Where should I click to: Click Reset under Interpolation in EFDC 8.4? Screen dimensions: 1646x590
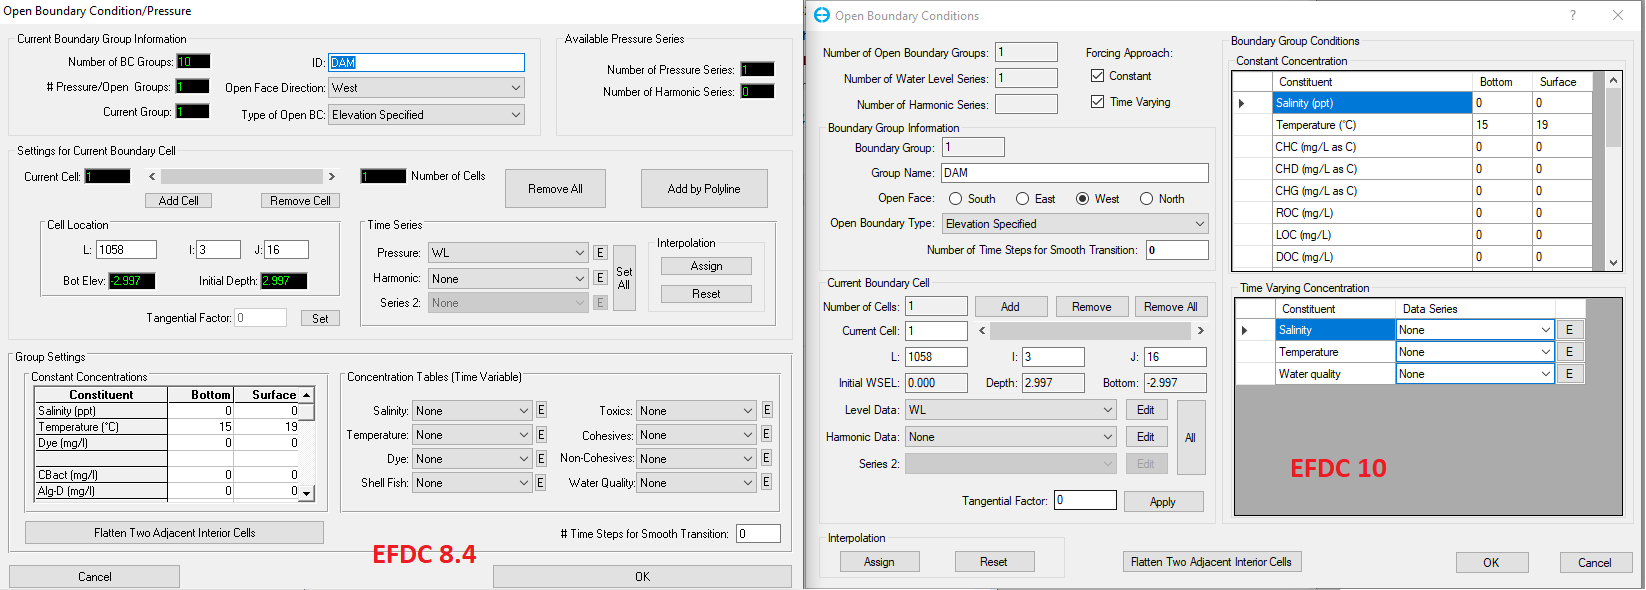[x=706, y=294]
